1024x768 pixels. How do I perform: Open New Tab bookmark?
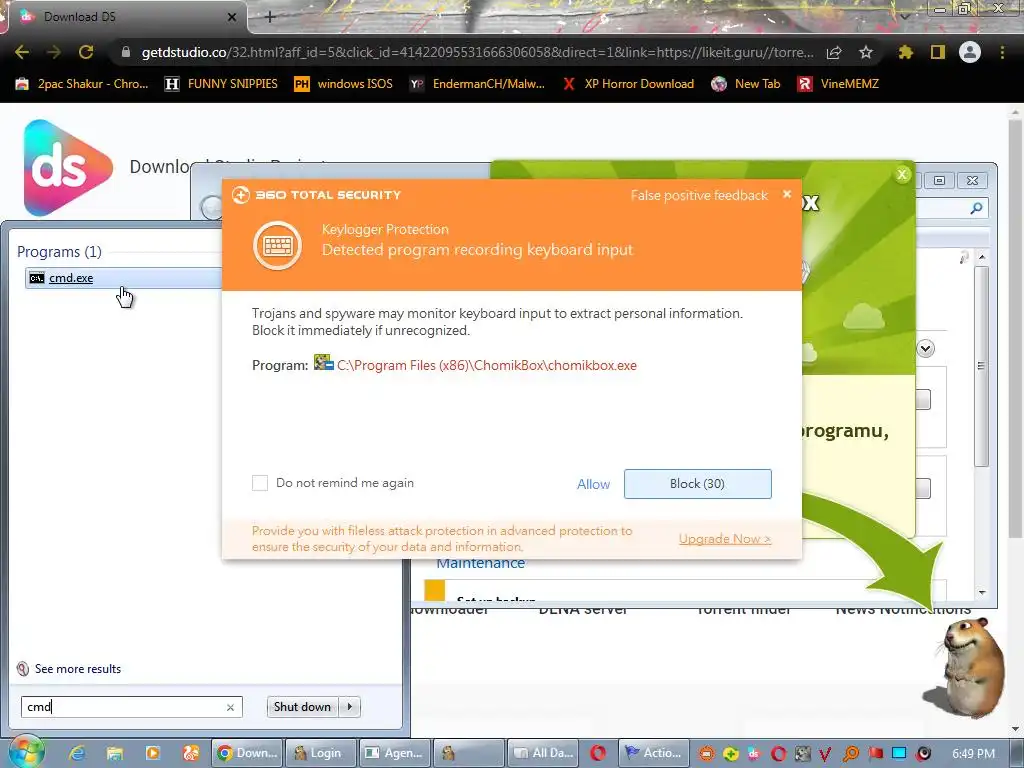point(746,84)
